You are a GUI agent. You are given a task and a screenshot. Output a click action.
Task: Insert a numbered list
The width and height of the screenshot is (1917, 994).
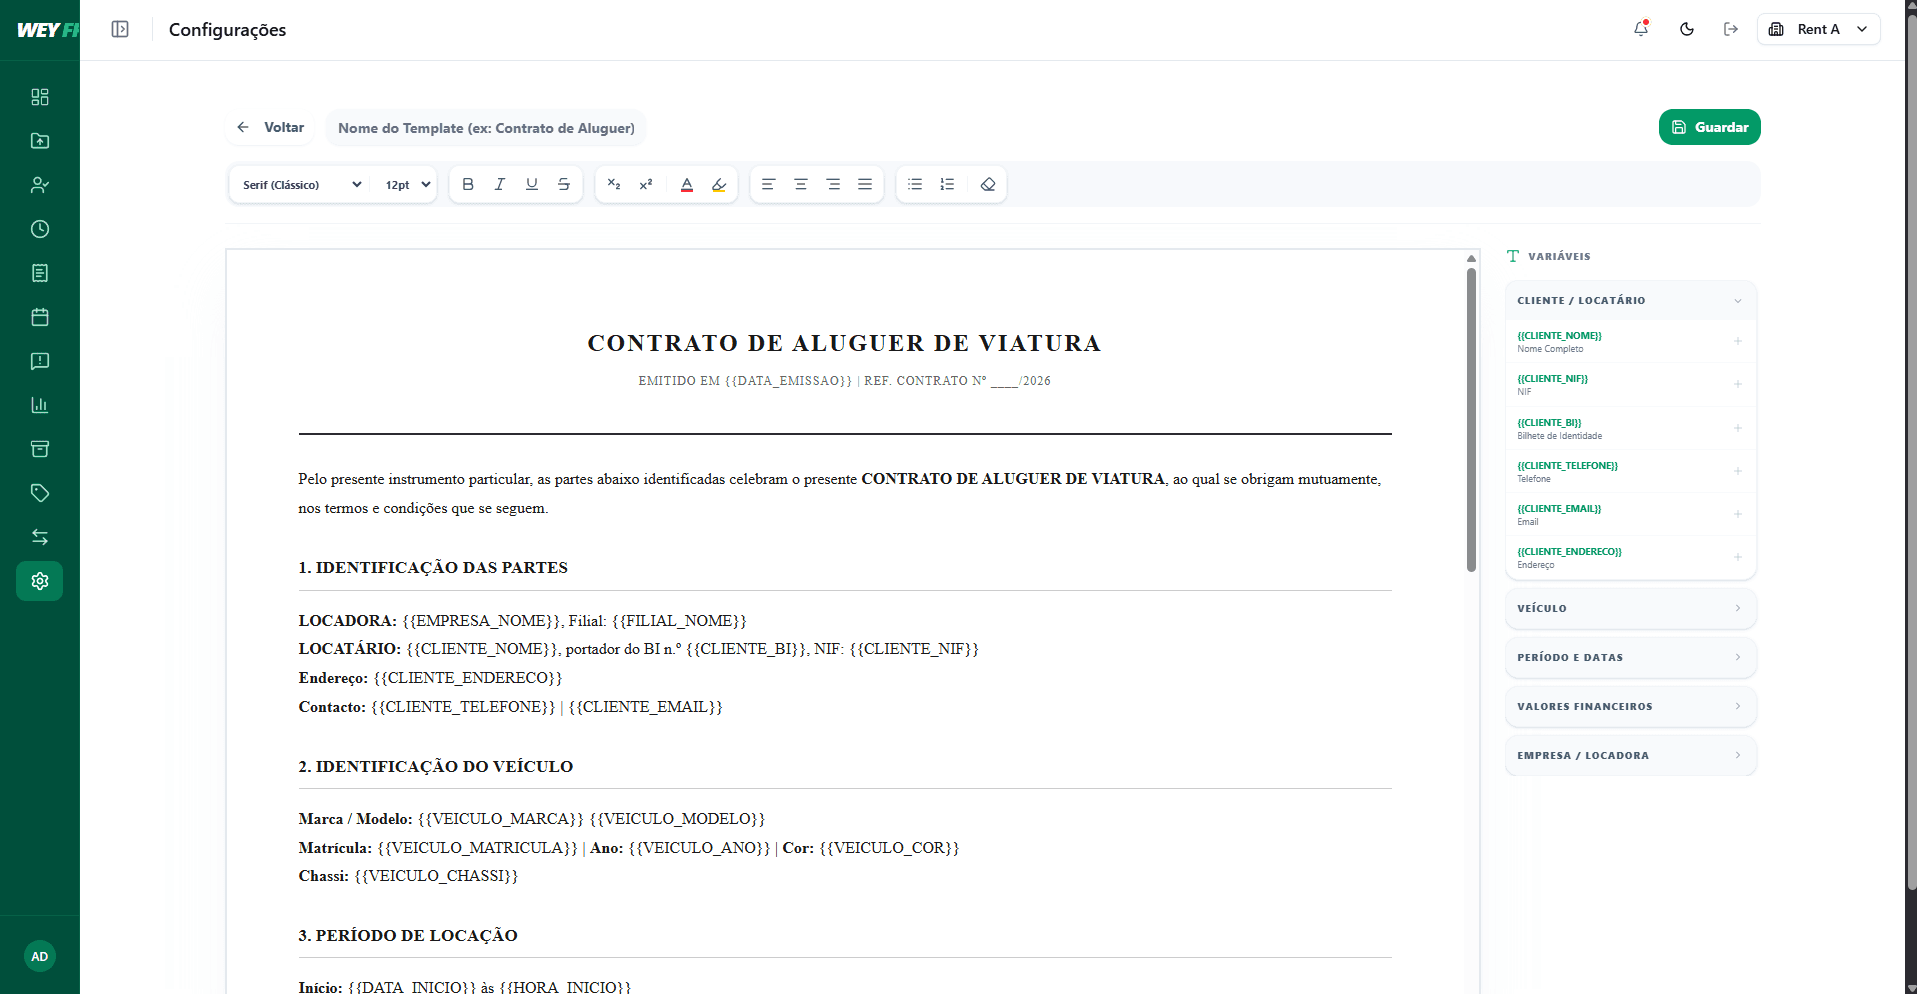947,184
